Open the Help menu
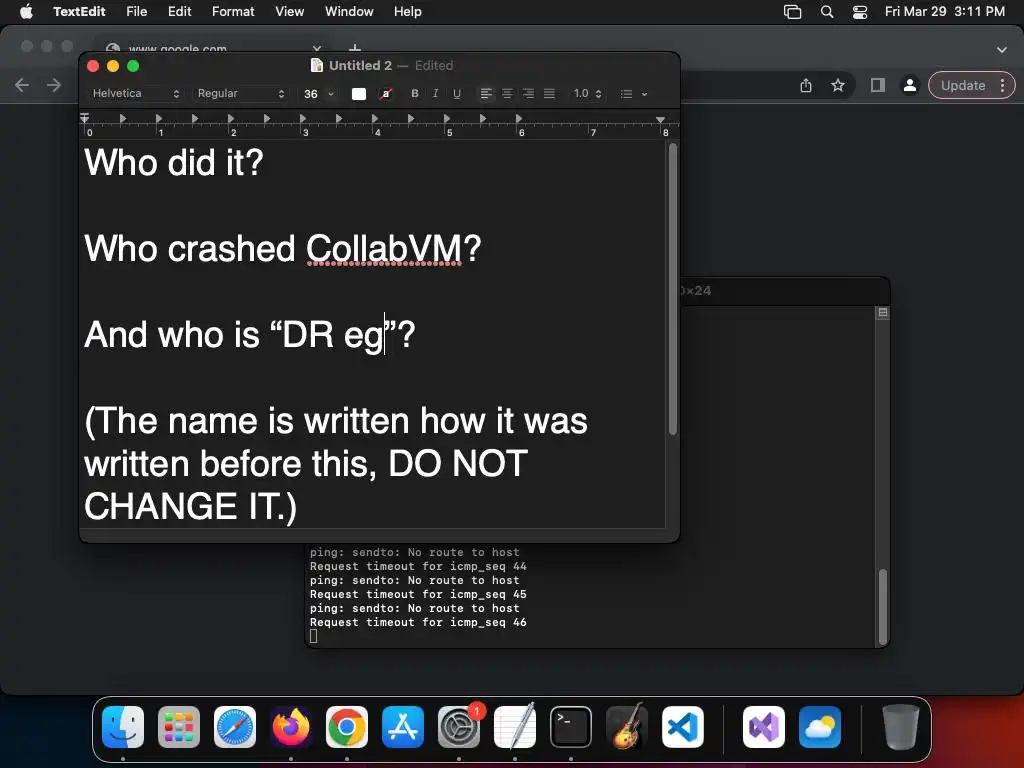The width and height of the screenshot is (1024, 768). click(408, 11)
